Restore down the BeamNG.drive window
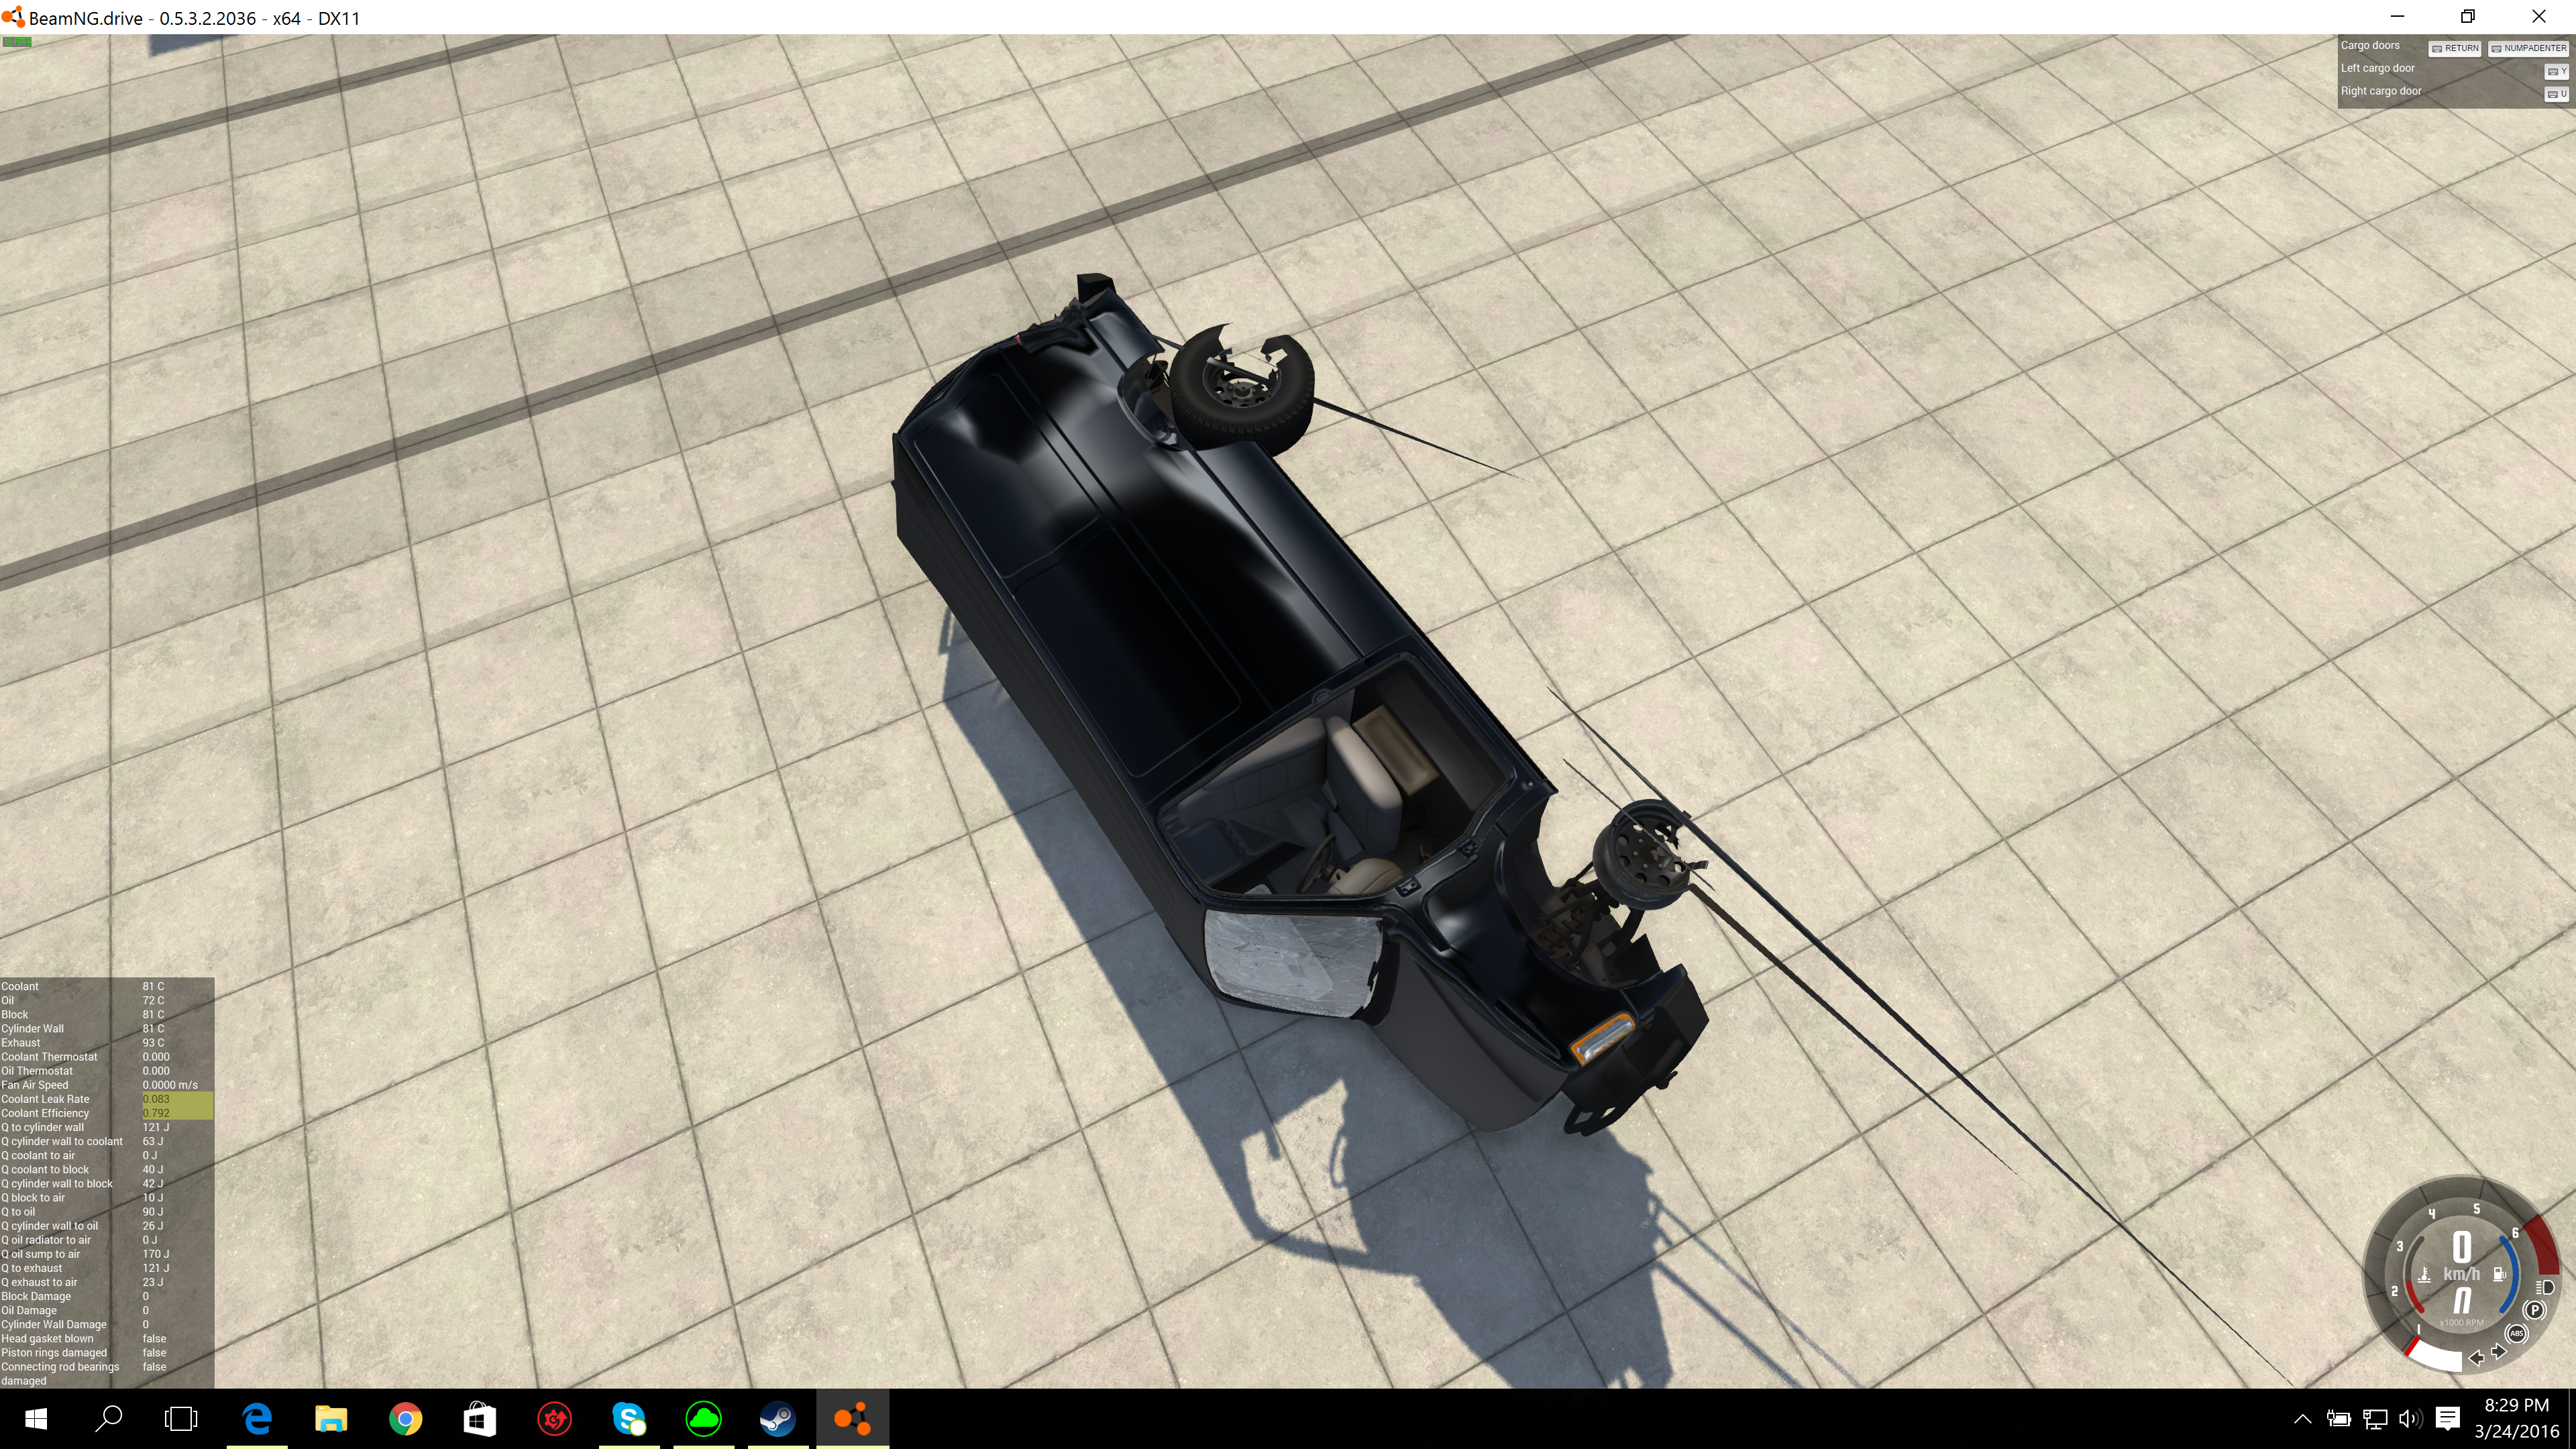Screen dimensions: 2576x1449 click(x=2467, y=17)
